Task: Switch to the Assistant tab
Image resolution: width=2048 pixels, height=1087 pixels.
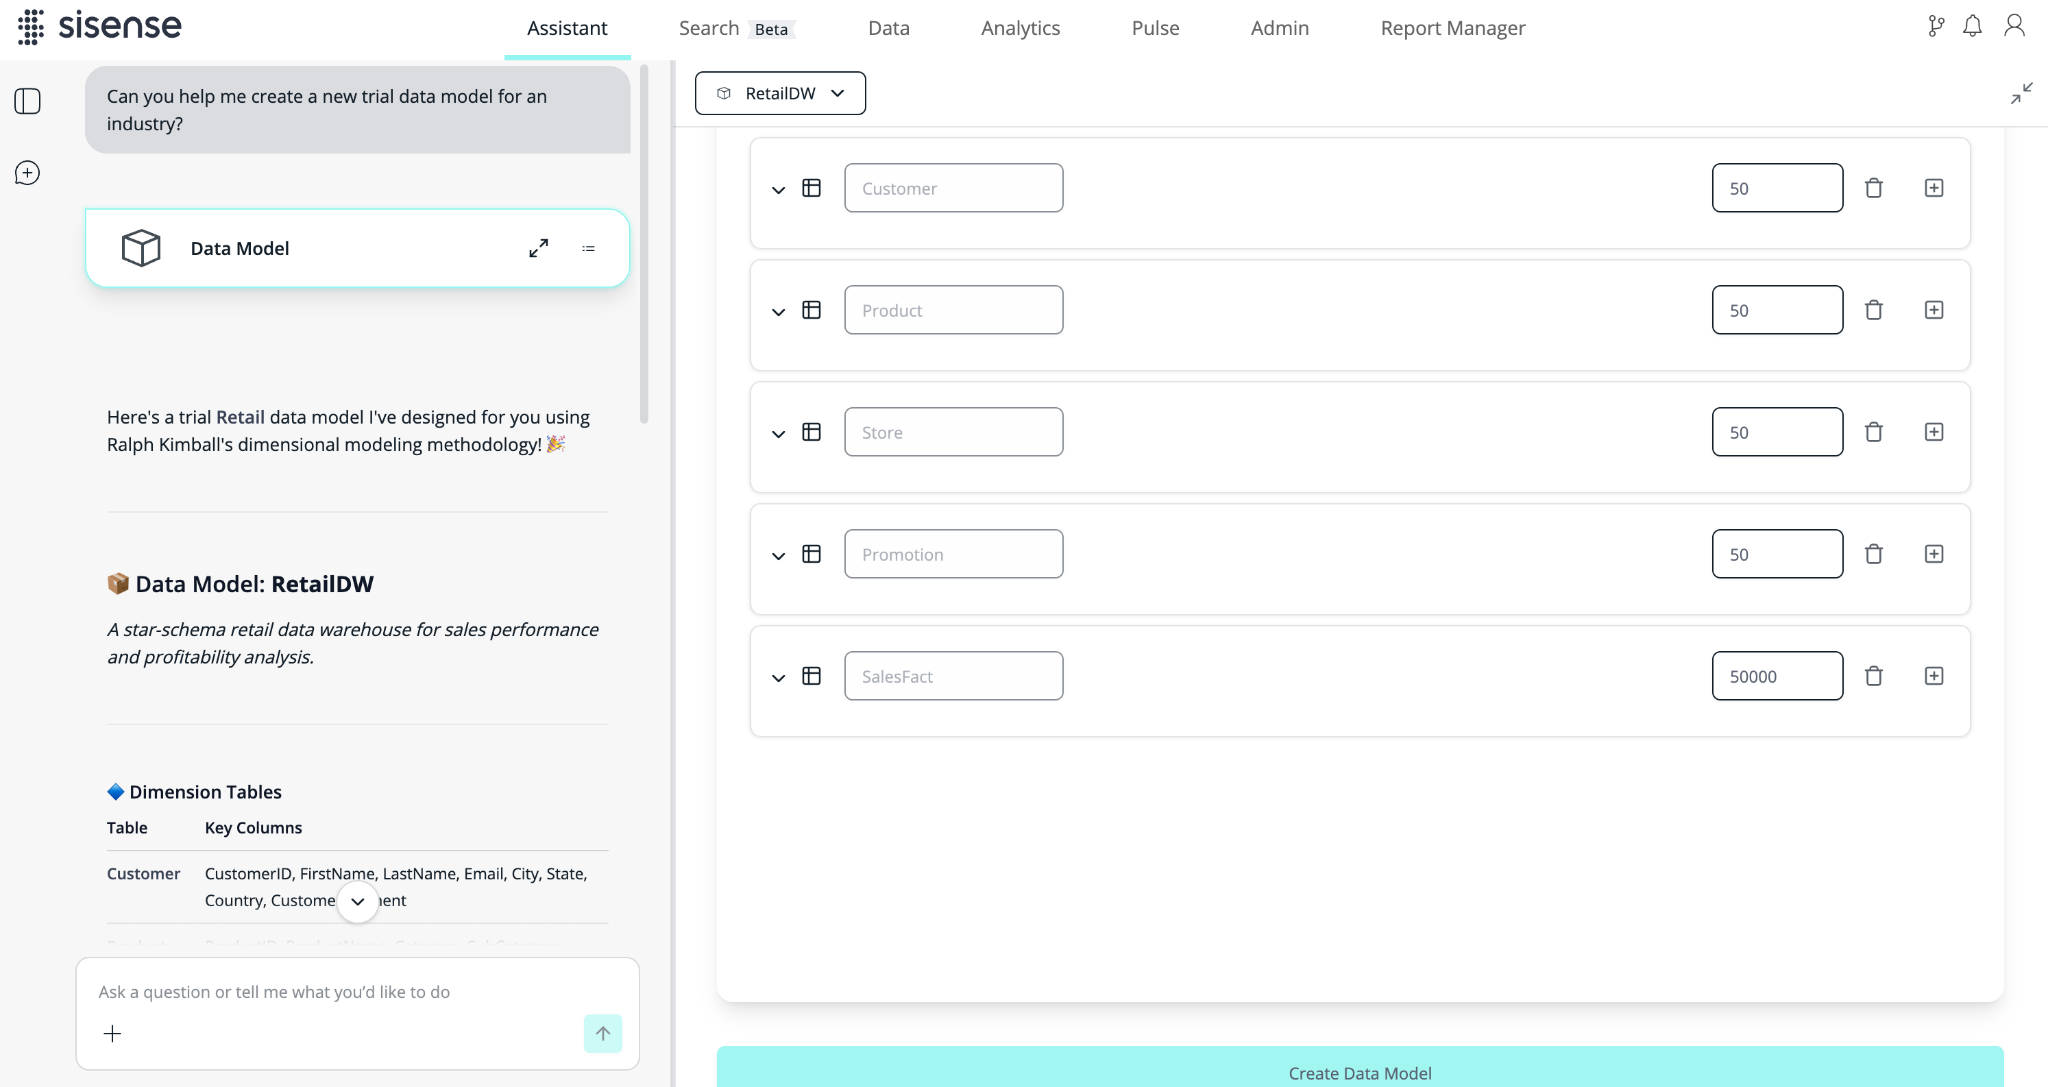Action: [567, 28]
